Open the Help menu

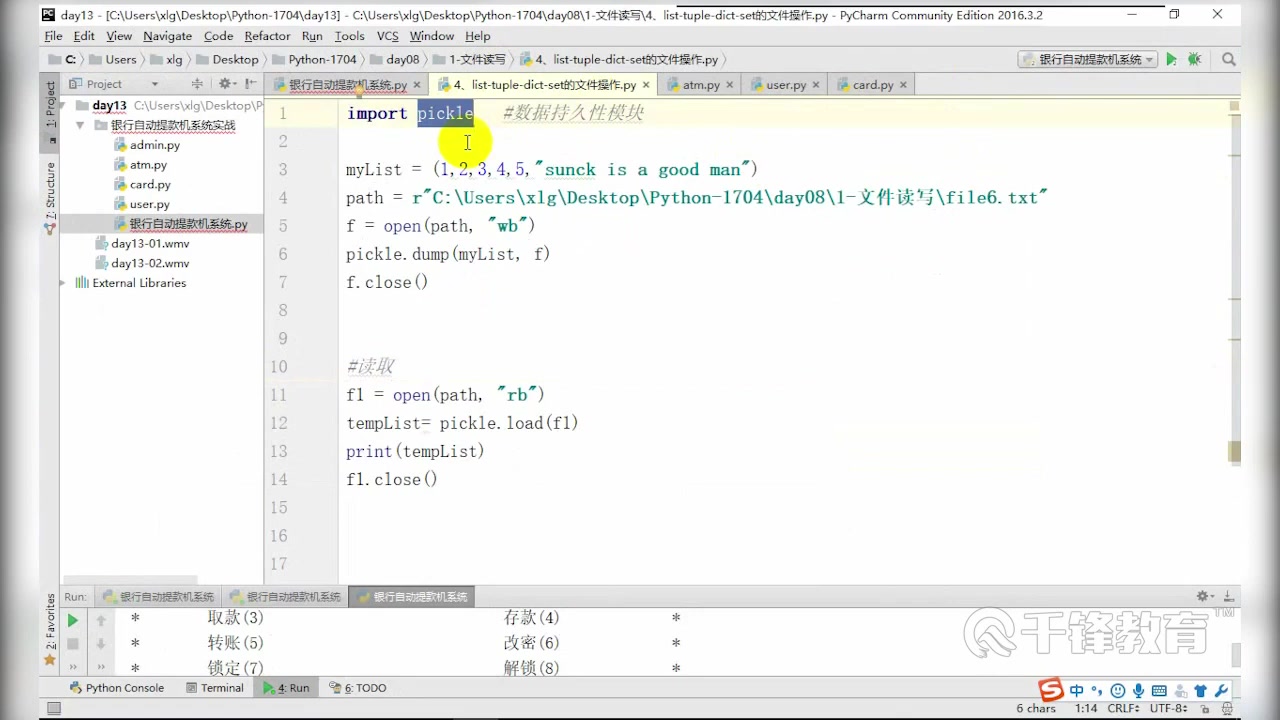point(477,36)
